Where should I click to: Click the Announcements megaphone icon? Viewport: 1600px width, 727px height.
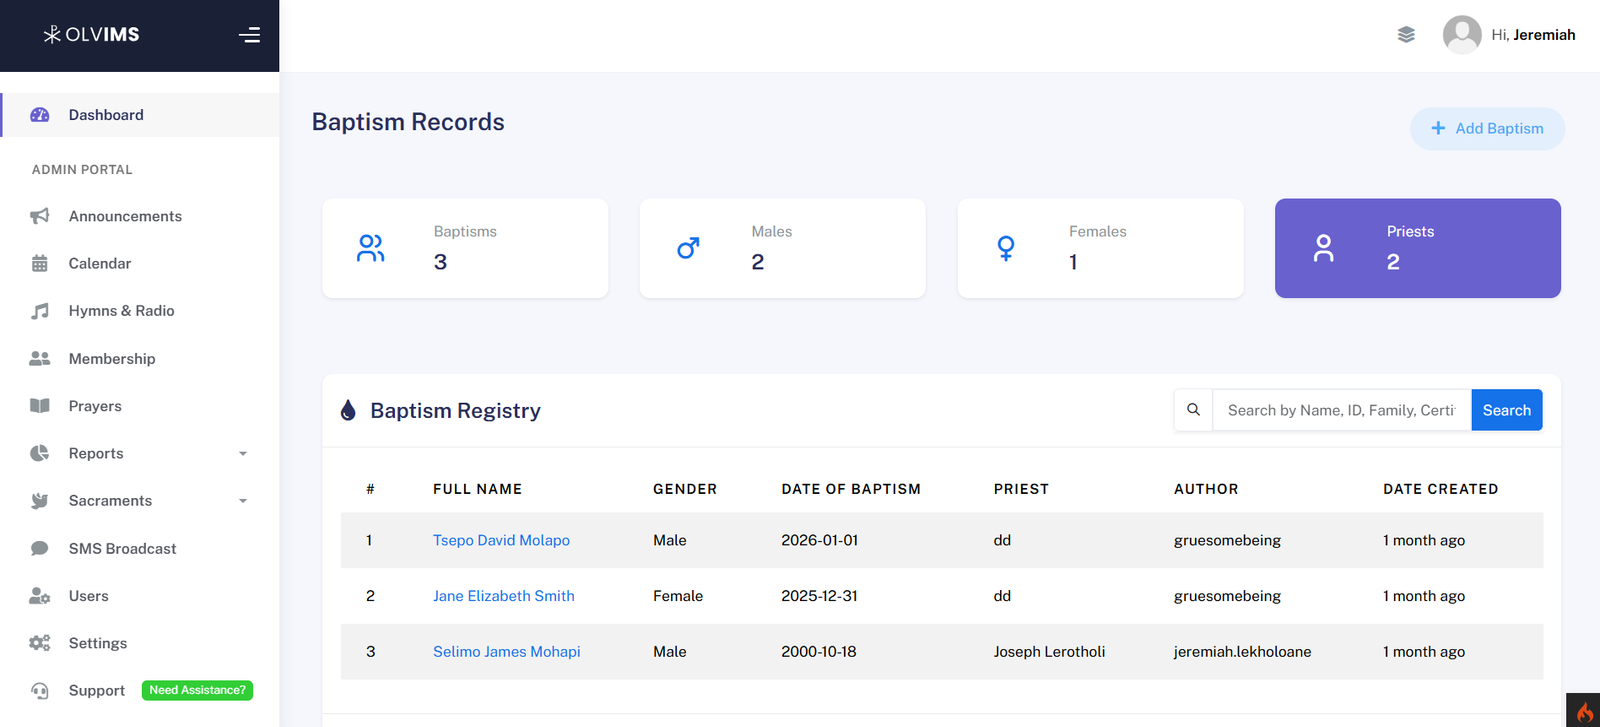pos(40,216)
